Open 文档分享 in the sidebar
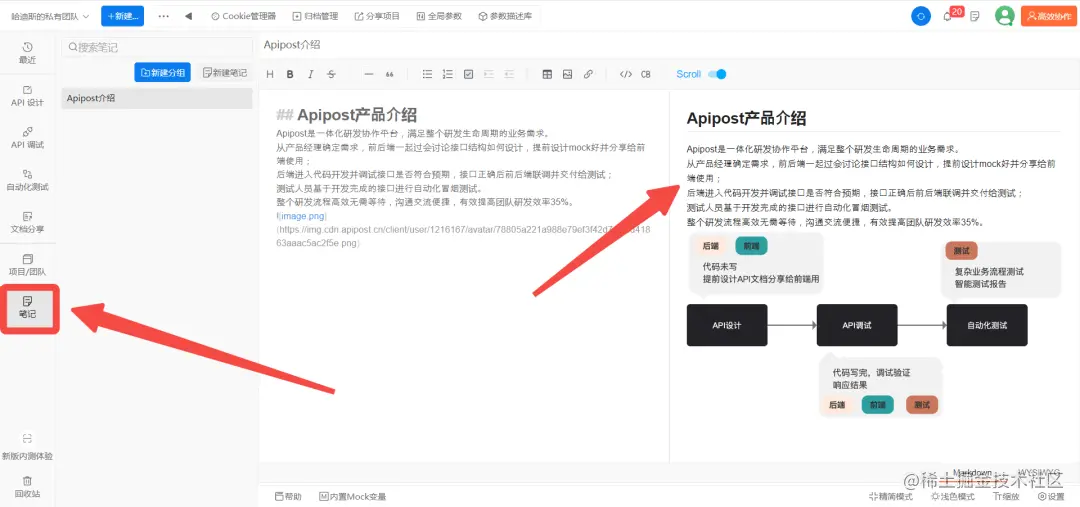Viewport: 1080px width, 507px height. pyautogui.click(x=28, y=222)
